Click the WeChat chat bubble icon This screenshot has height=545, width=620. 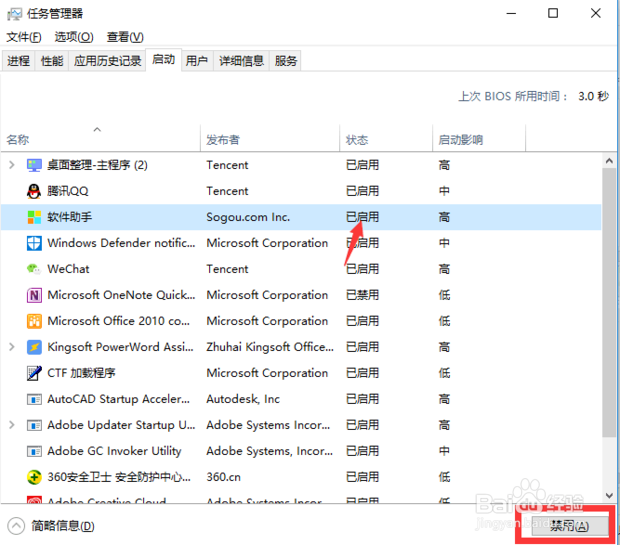(34, 269)
